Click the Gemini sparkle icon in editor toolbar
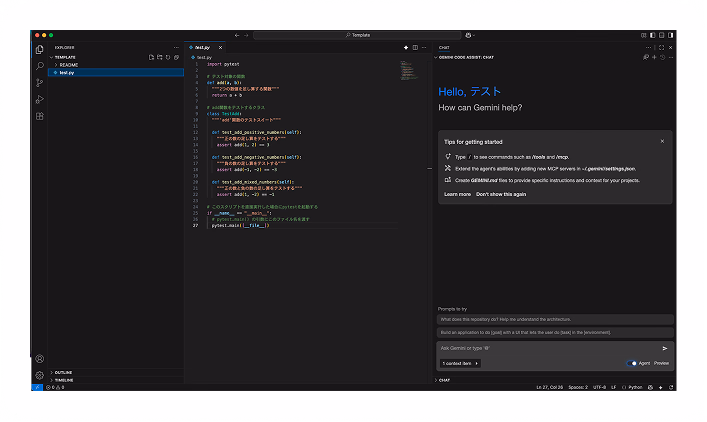Screen dimensions: 707x422 point(406,47)
